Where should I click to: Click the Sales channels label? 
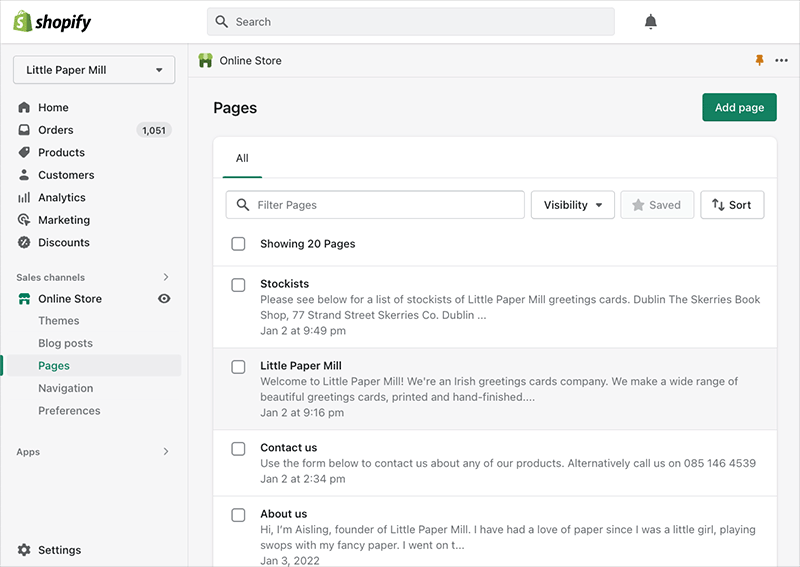(51, 277)
